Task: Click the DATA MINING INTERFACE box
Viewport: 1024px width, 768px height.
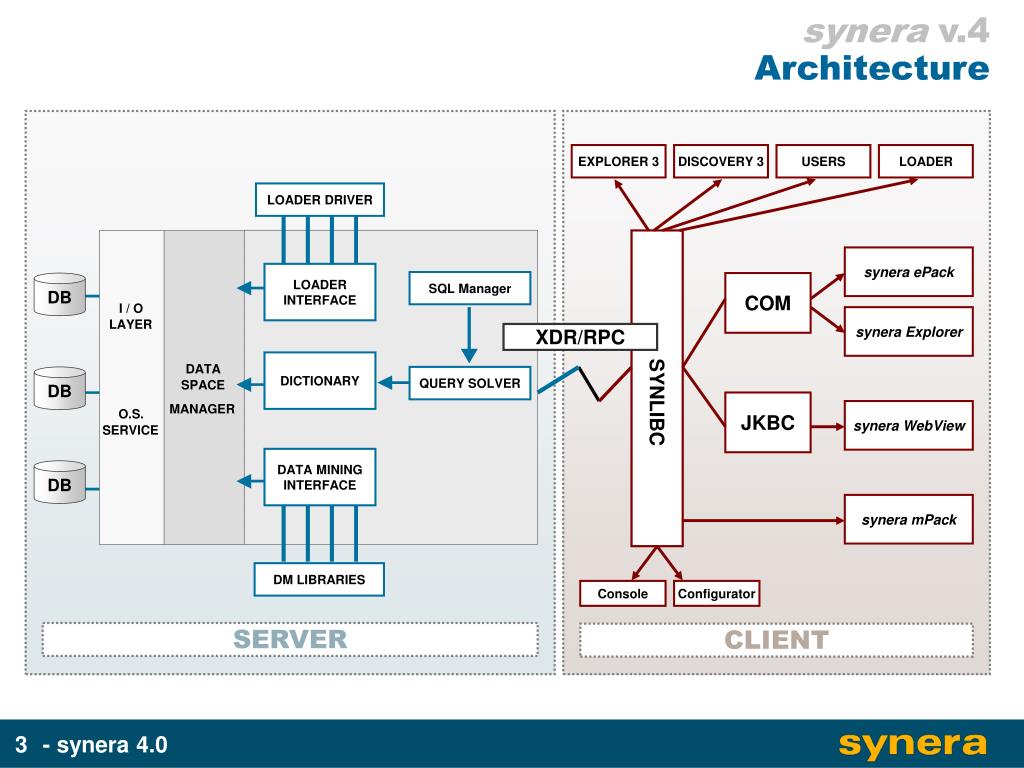Action: tap(319, 477)
